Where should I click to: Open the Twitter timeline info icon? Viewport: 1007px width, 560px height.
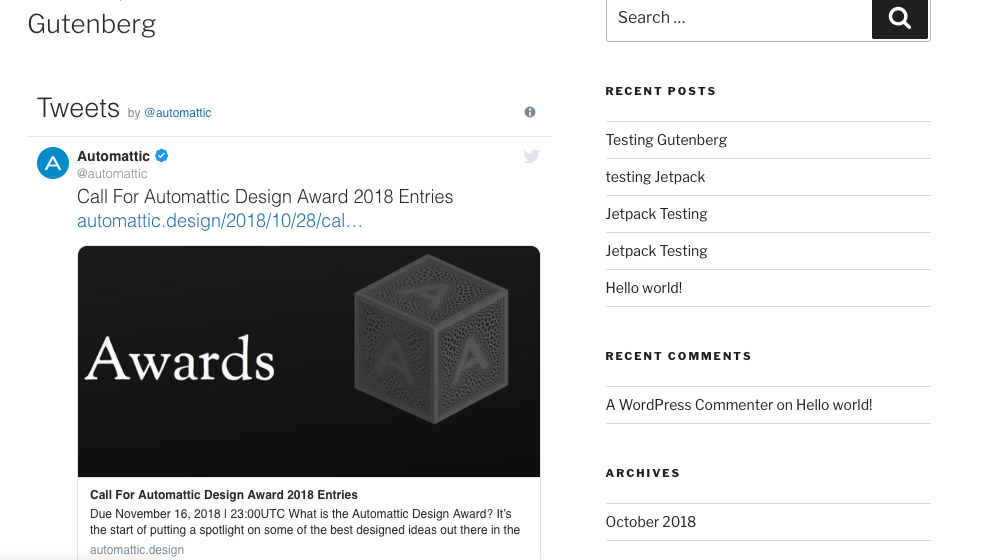[530, 112]
